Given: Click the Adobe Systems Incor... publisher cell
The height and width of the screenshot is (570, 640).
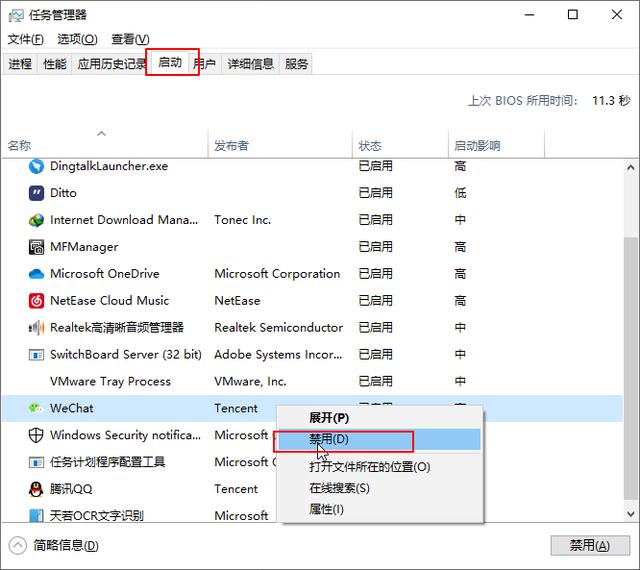Looking at the screenshot, I should [x=278, y=355].
